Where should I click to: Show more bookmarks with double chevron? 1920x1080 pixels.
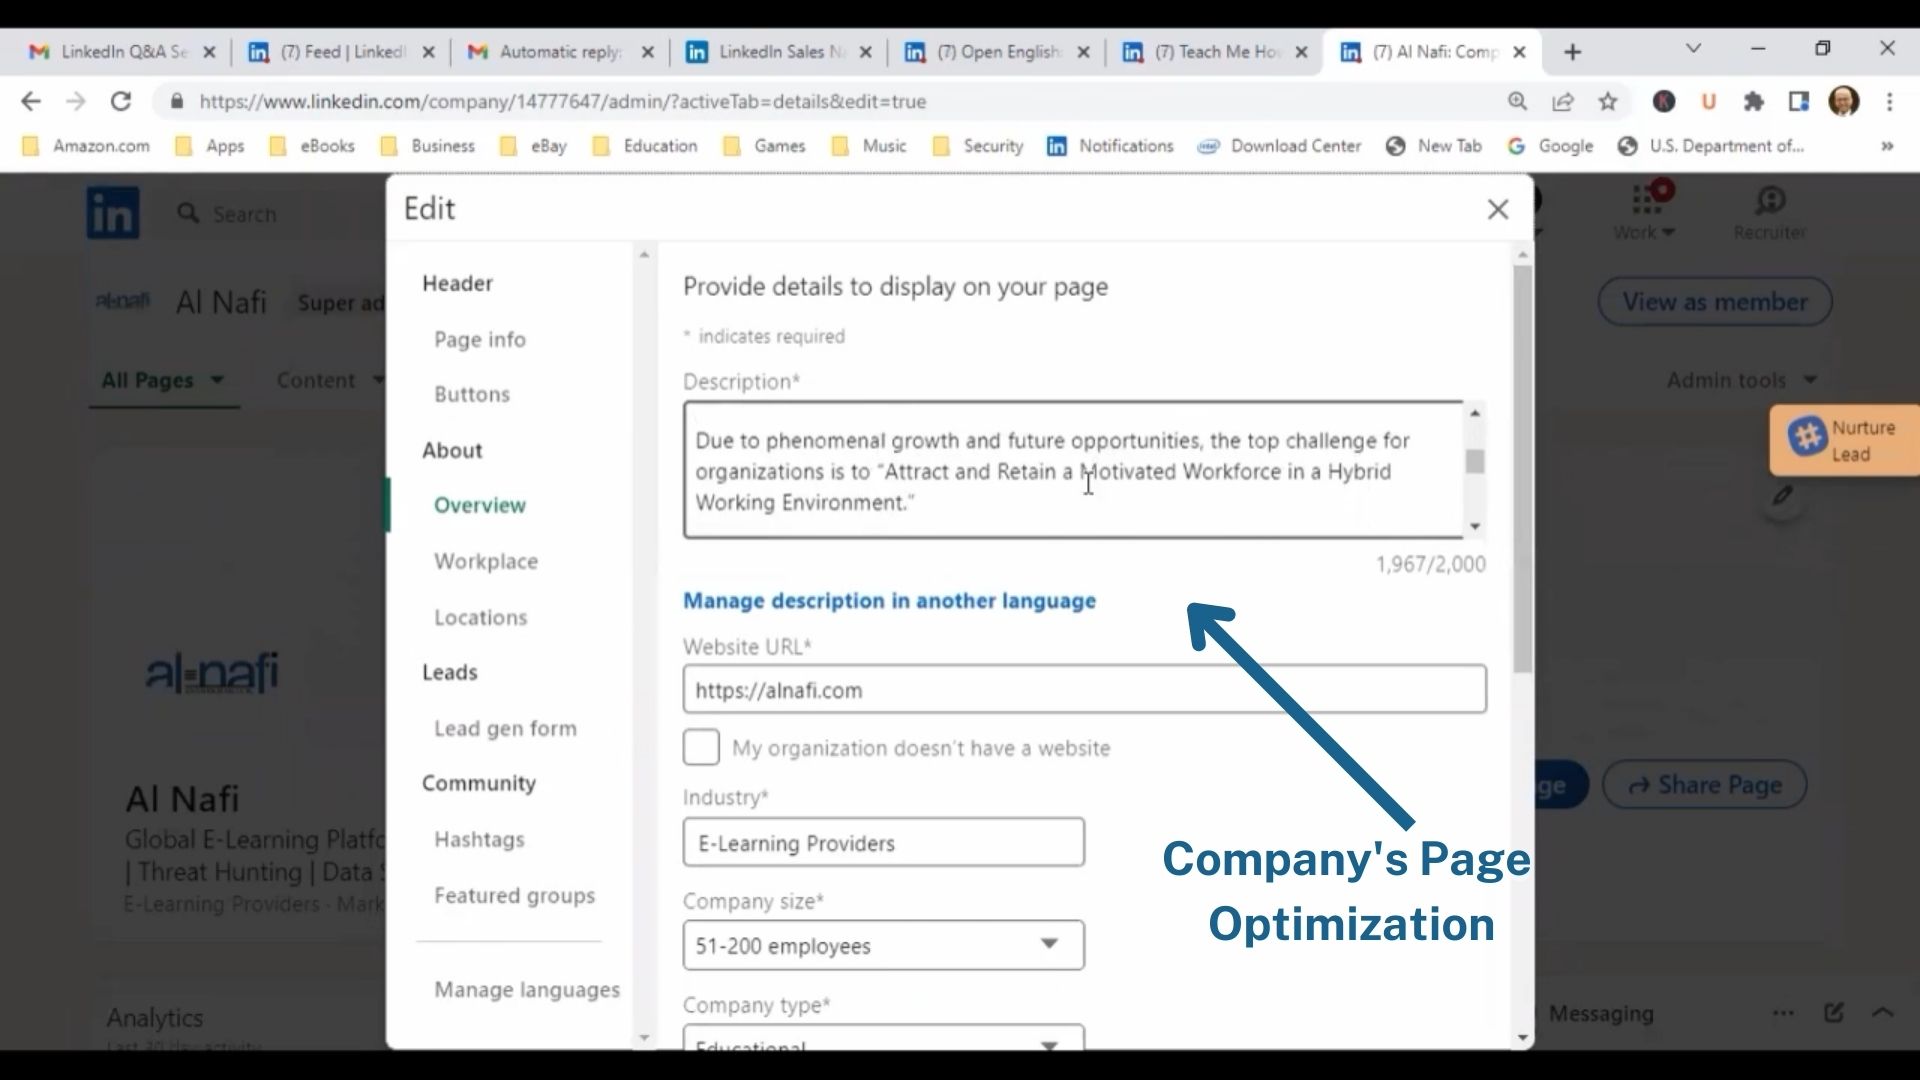(1887, 146)
